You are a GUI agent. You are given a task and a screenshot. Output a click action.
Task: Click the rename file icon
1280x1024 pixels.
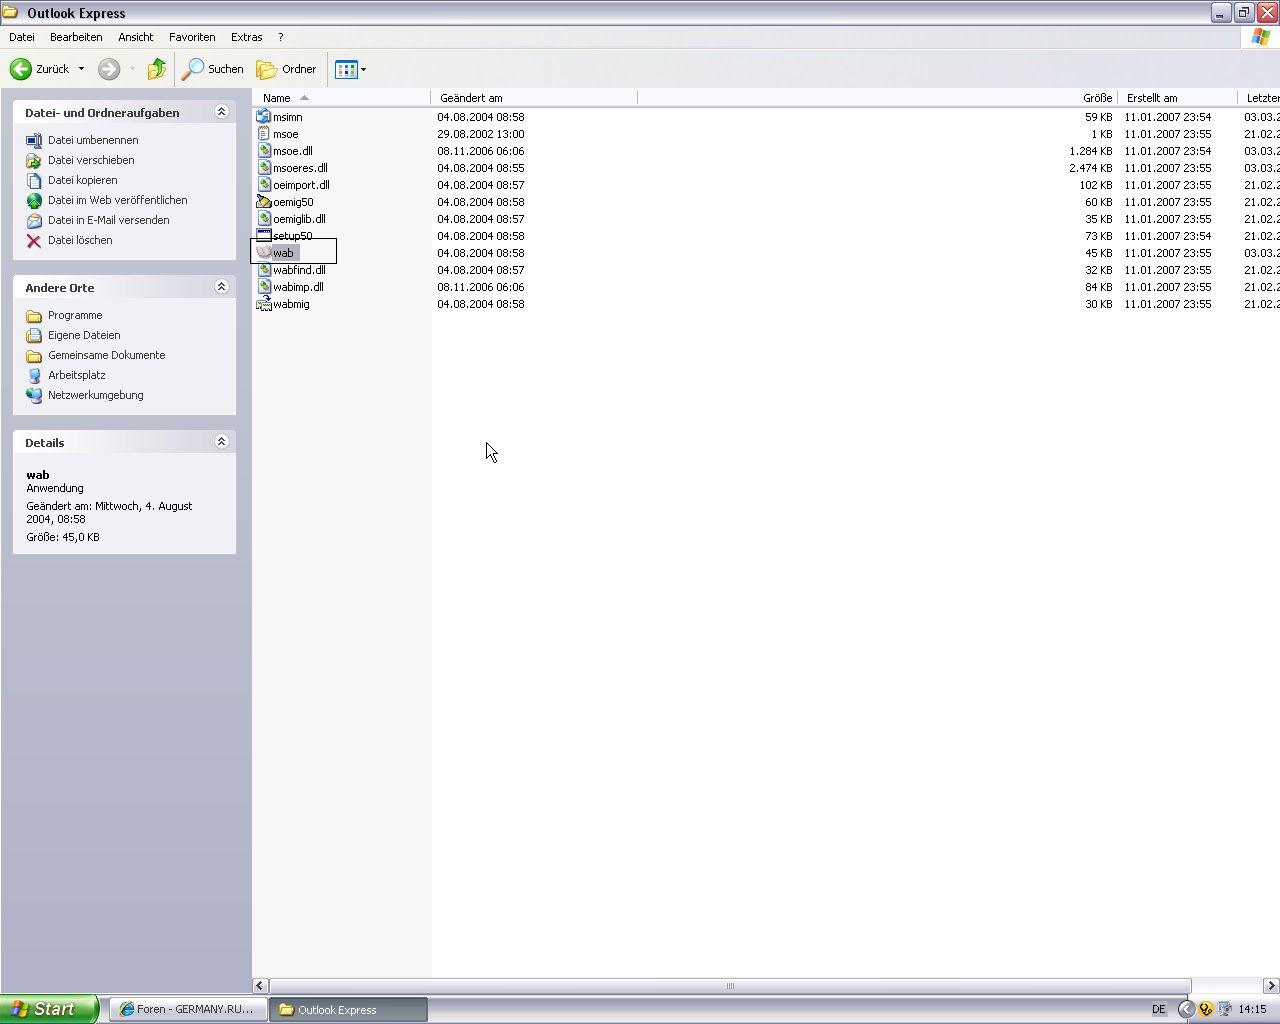coord(34,141)
